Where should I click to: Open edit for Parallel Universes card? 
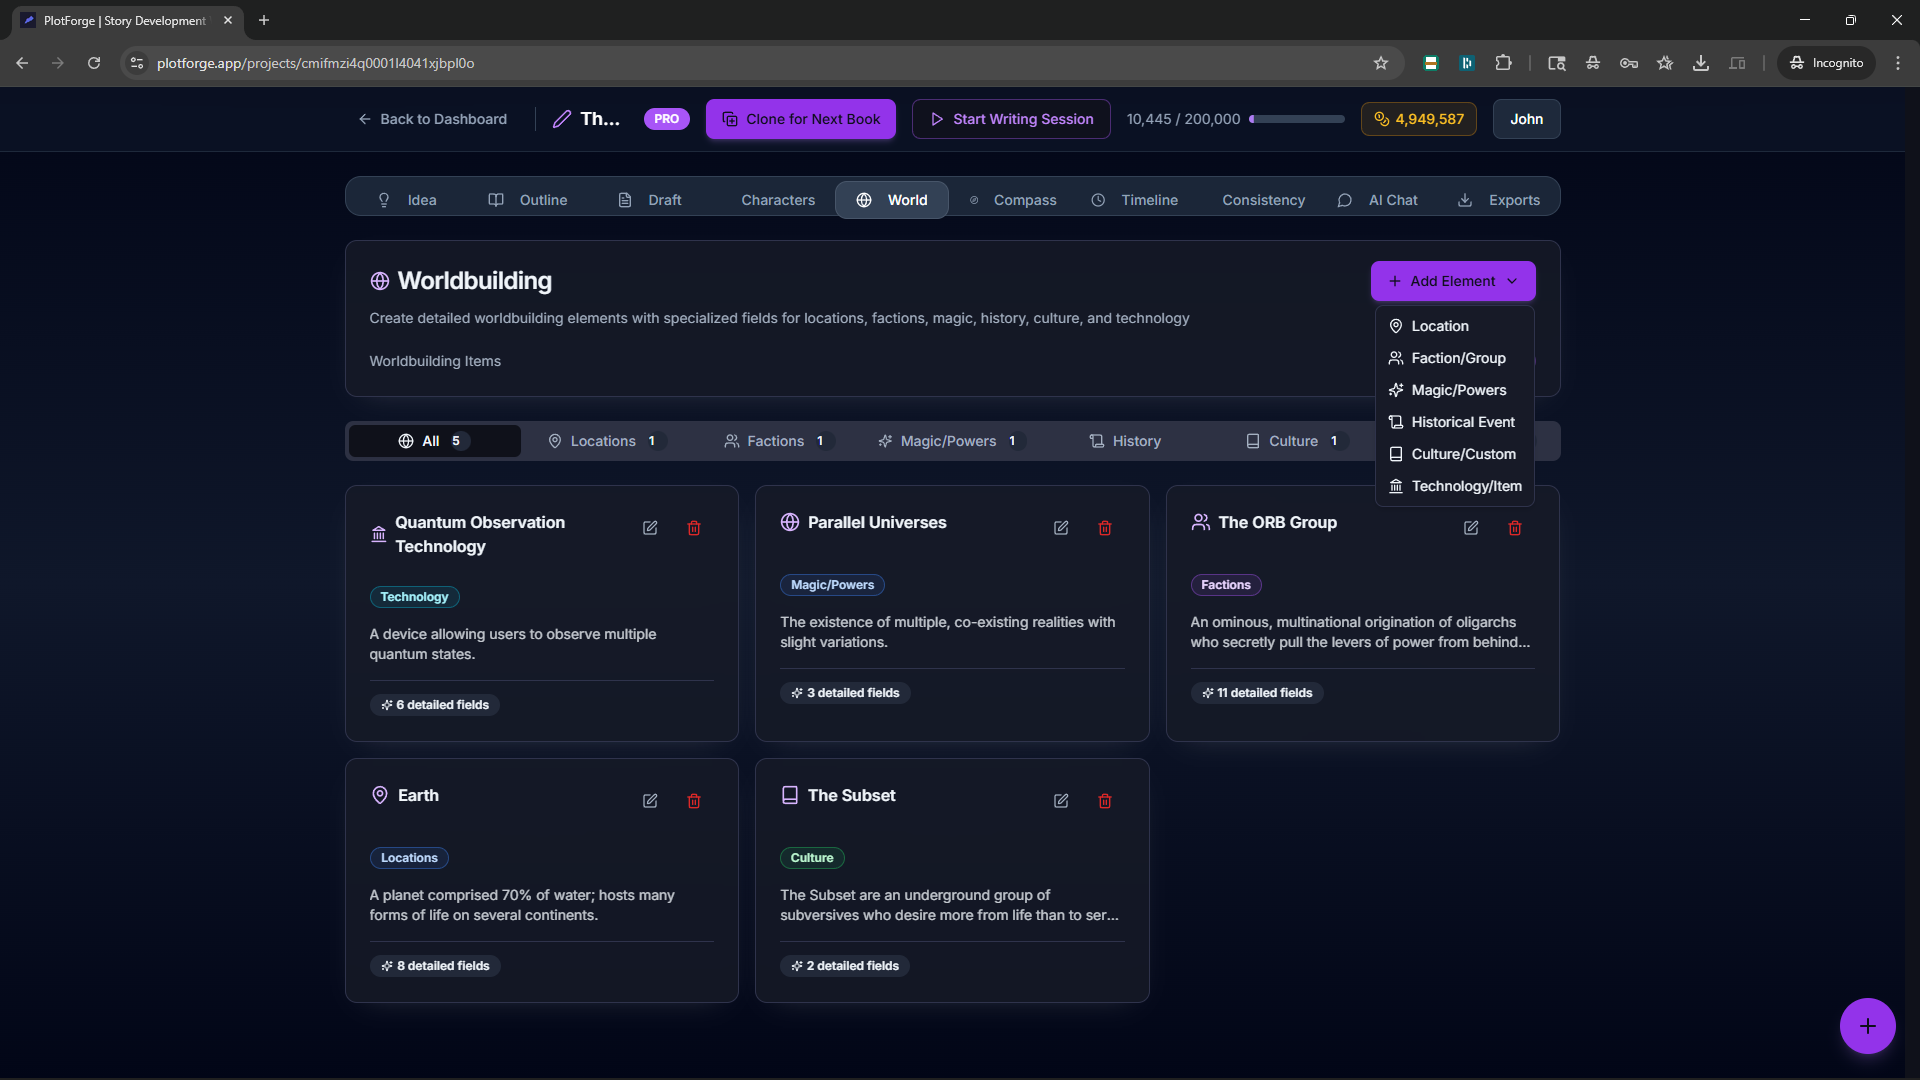coord(1061,528)
